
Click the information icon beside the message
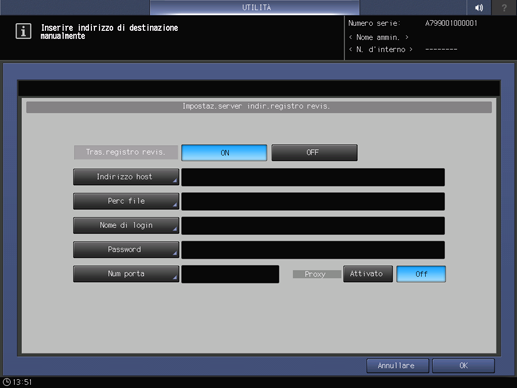[23, 31]
